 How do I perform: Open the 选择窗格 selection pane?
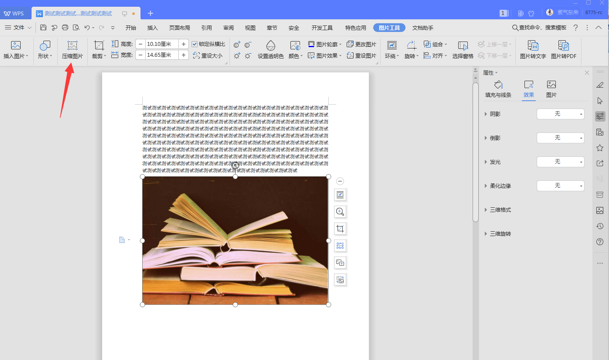(463, 49)
